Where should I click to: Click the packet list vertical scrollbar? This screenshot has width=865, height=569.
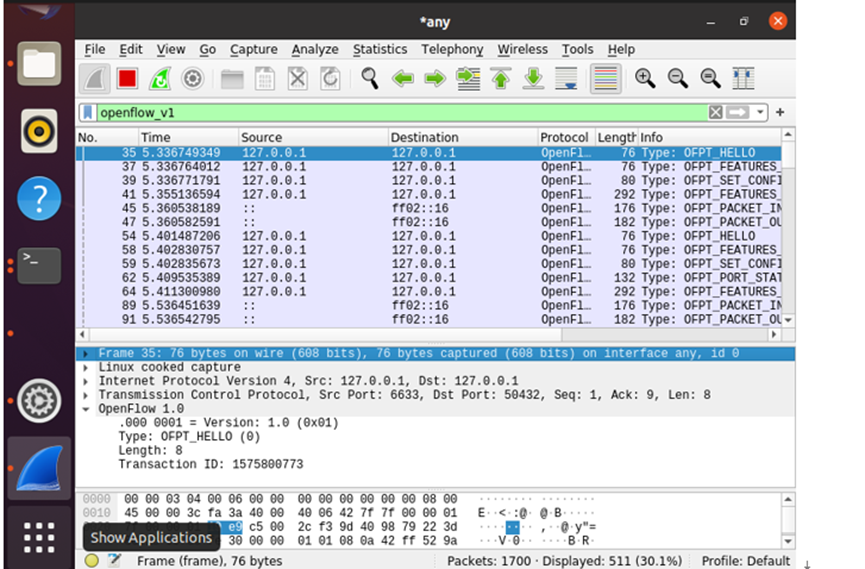[788, 230]
